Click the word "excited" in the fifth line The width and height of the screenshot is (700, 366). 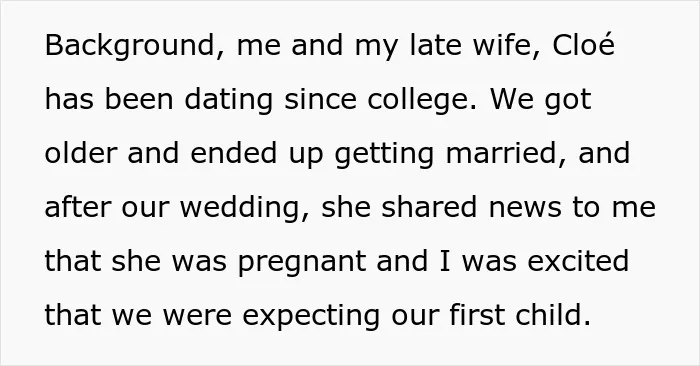[x=578, y=261]
